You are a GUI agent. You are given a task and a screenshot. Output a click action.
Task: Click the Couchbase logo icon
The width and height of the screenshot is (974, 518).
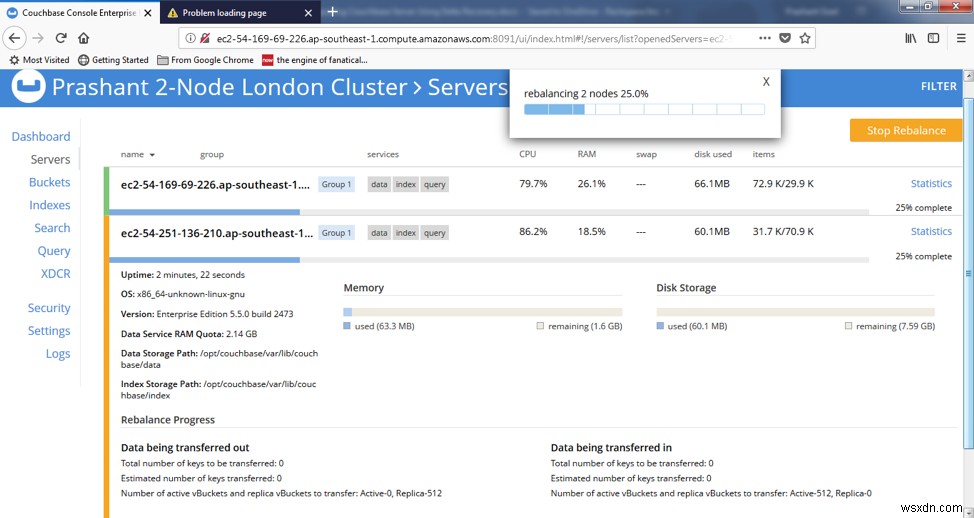[x=29, y=86]
